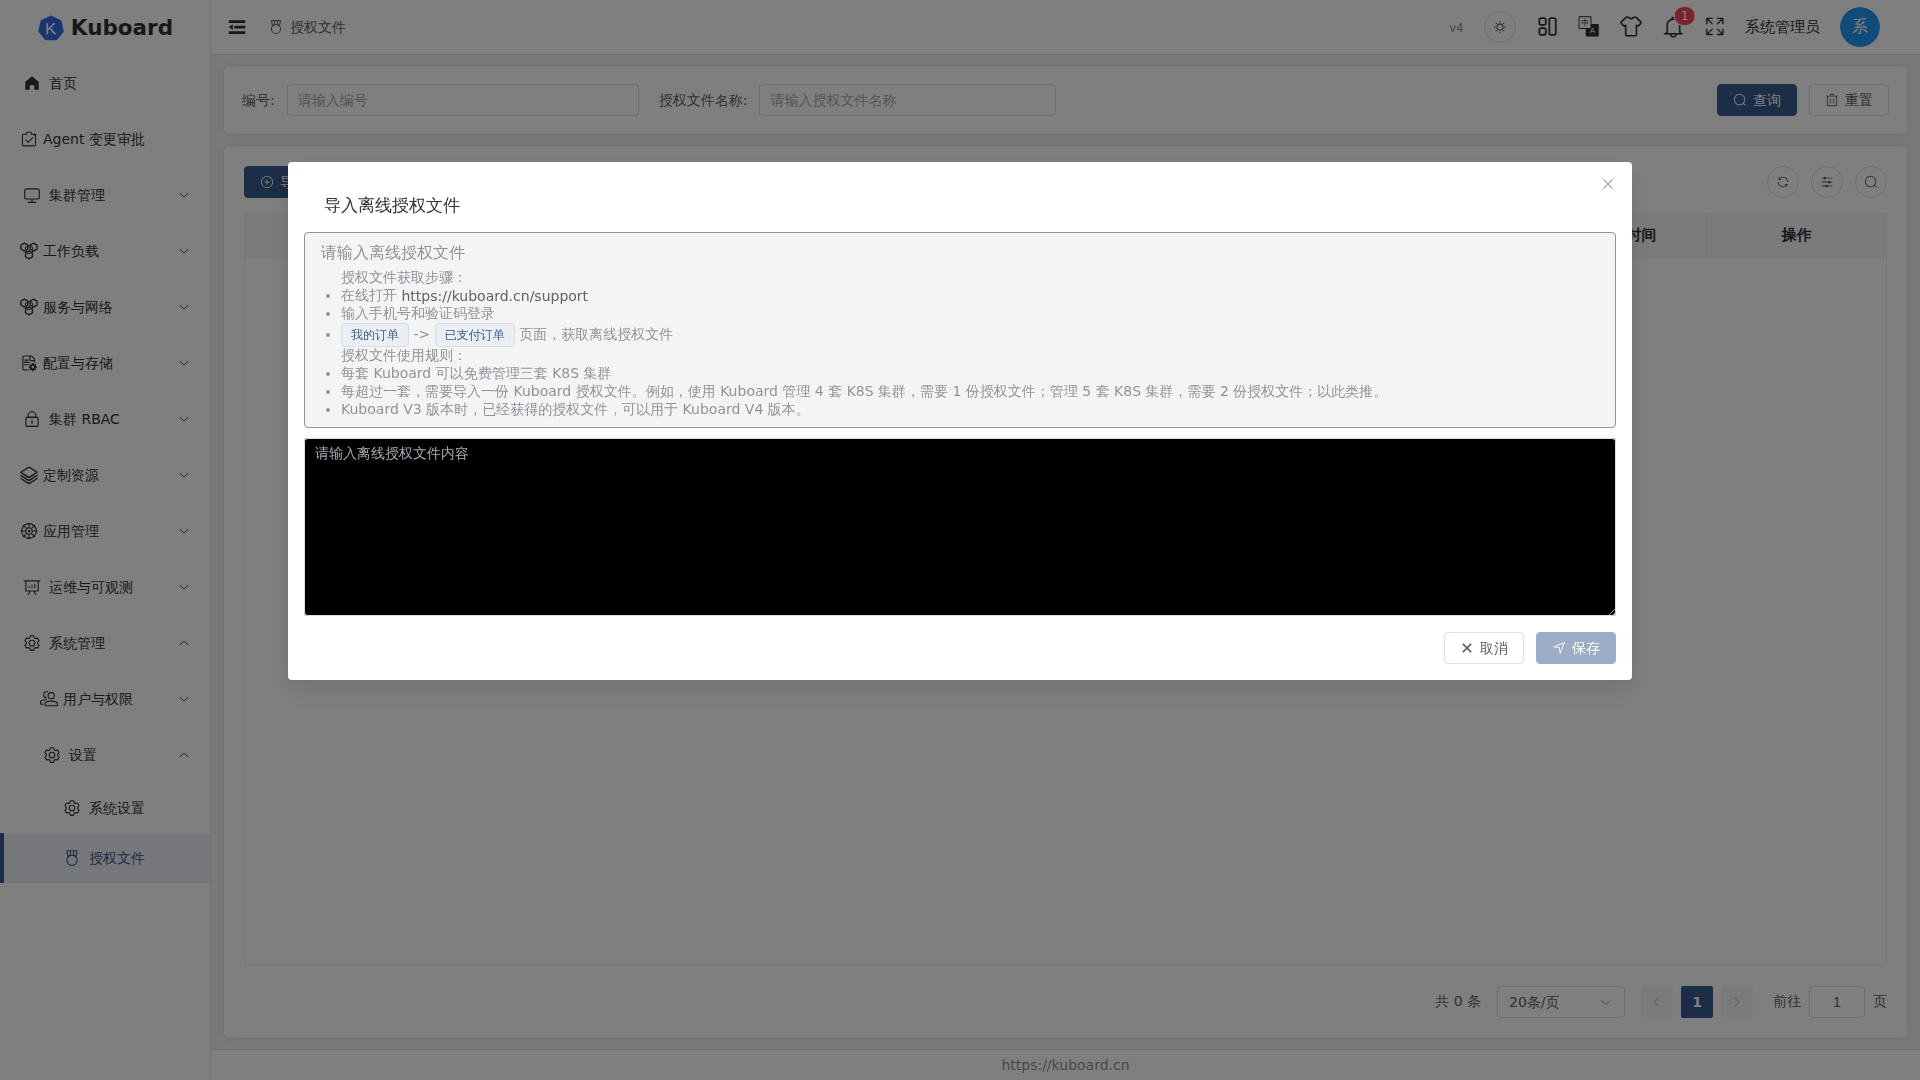
Task: Click the Kuboard logo icon
Action: (x=50, y=28)
